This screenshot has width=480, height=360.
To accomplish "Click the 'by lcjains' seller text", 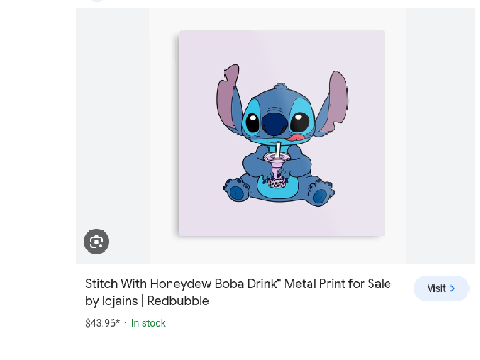I will click(112, 301).
